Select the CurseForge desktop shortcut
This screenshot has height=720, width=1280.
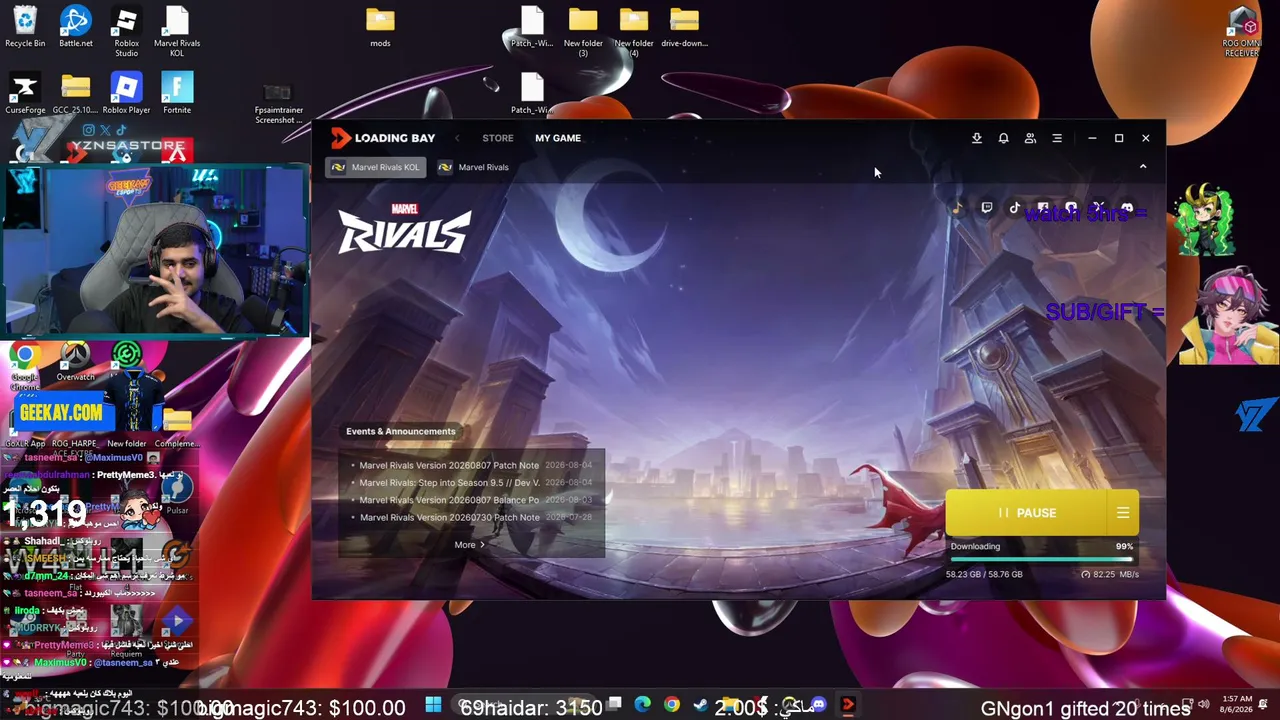tap(25, 94)
